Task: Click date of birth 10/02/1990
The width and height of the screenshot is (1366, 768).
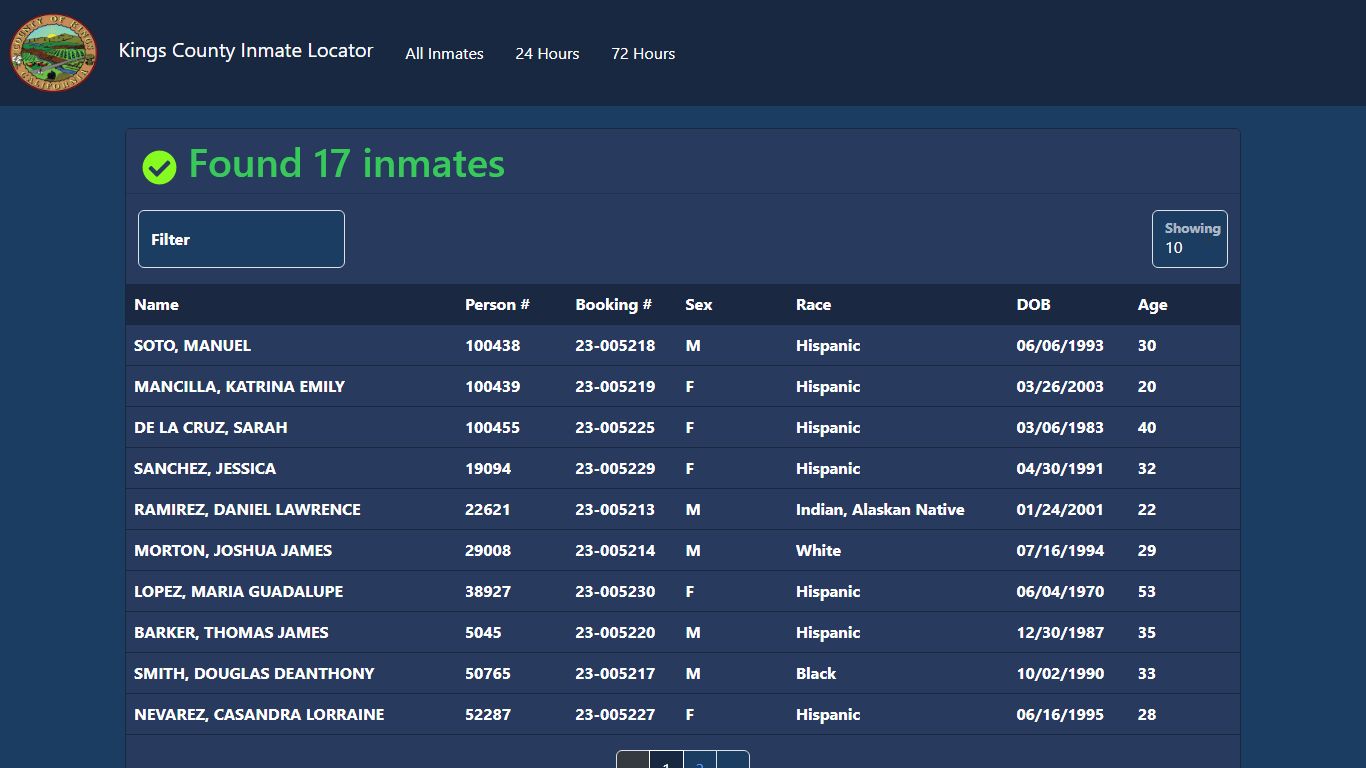Action: pyautogui.click(x=1060, y=674)
